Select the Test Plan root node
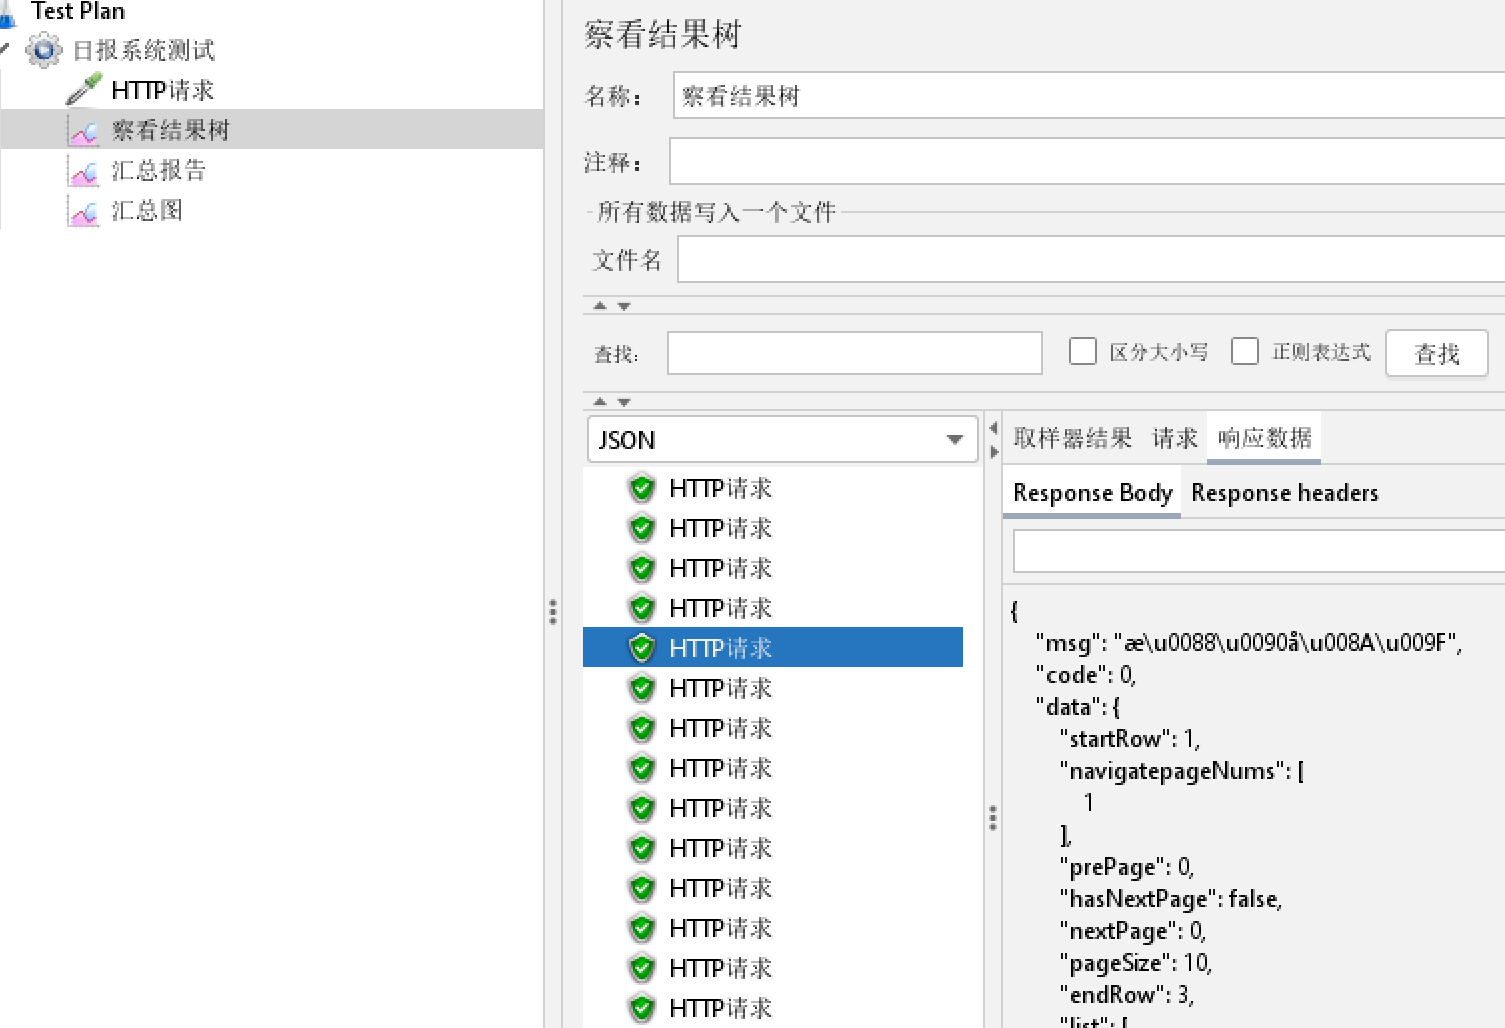 [x=77, y=11]
